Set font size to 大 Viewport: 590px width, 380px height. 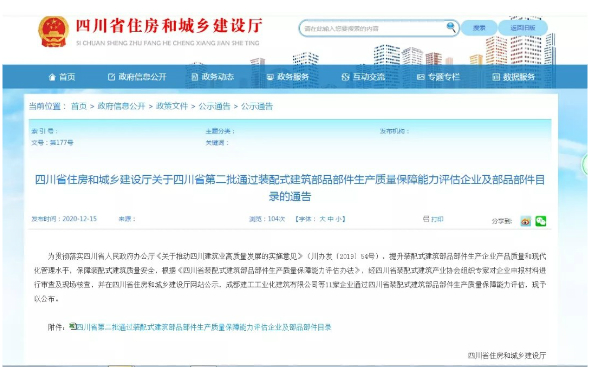(x=322, y=219)
